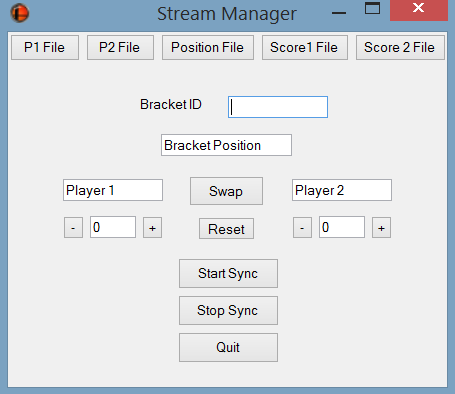The width and height of the screenshot is (455, 394).
Task: Close the Stream Manager window
Action: click(x=419, y=10)
